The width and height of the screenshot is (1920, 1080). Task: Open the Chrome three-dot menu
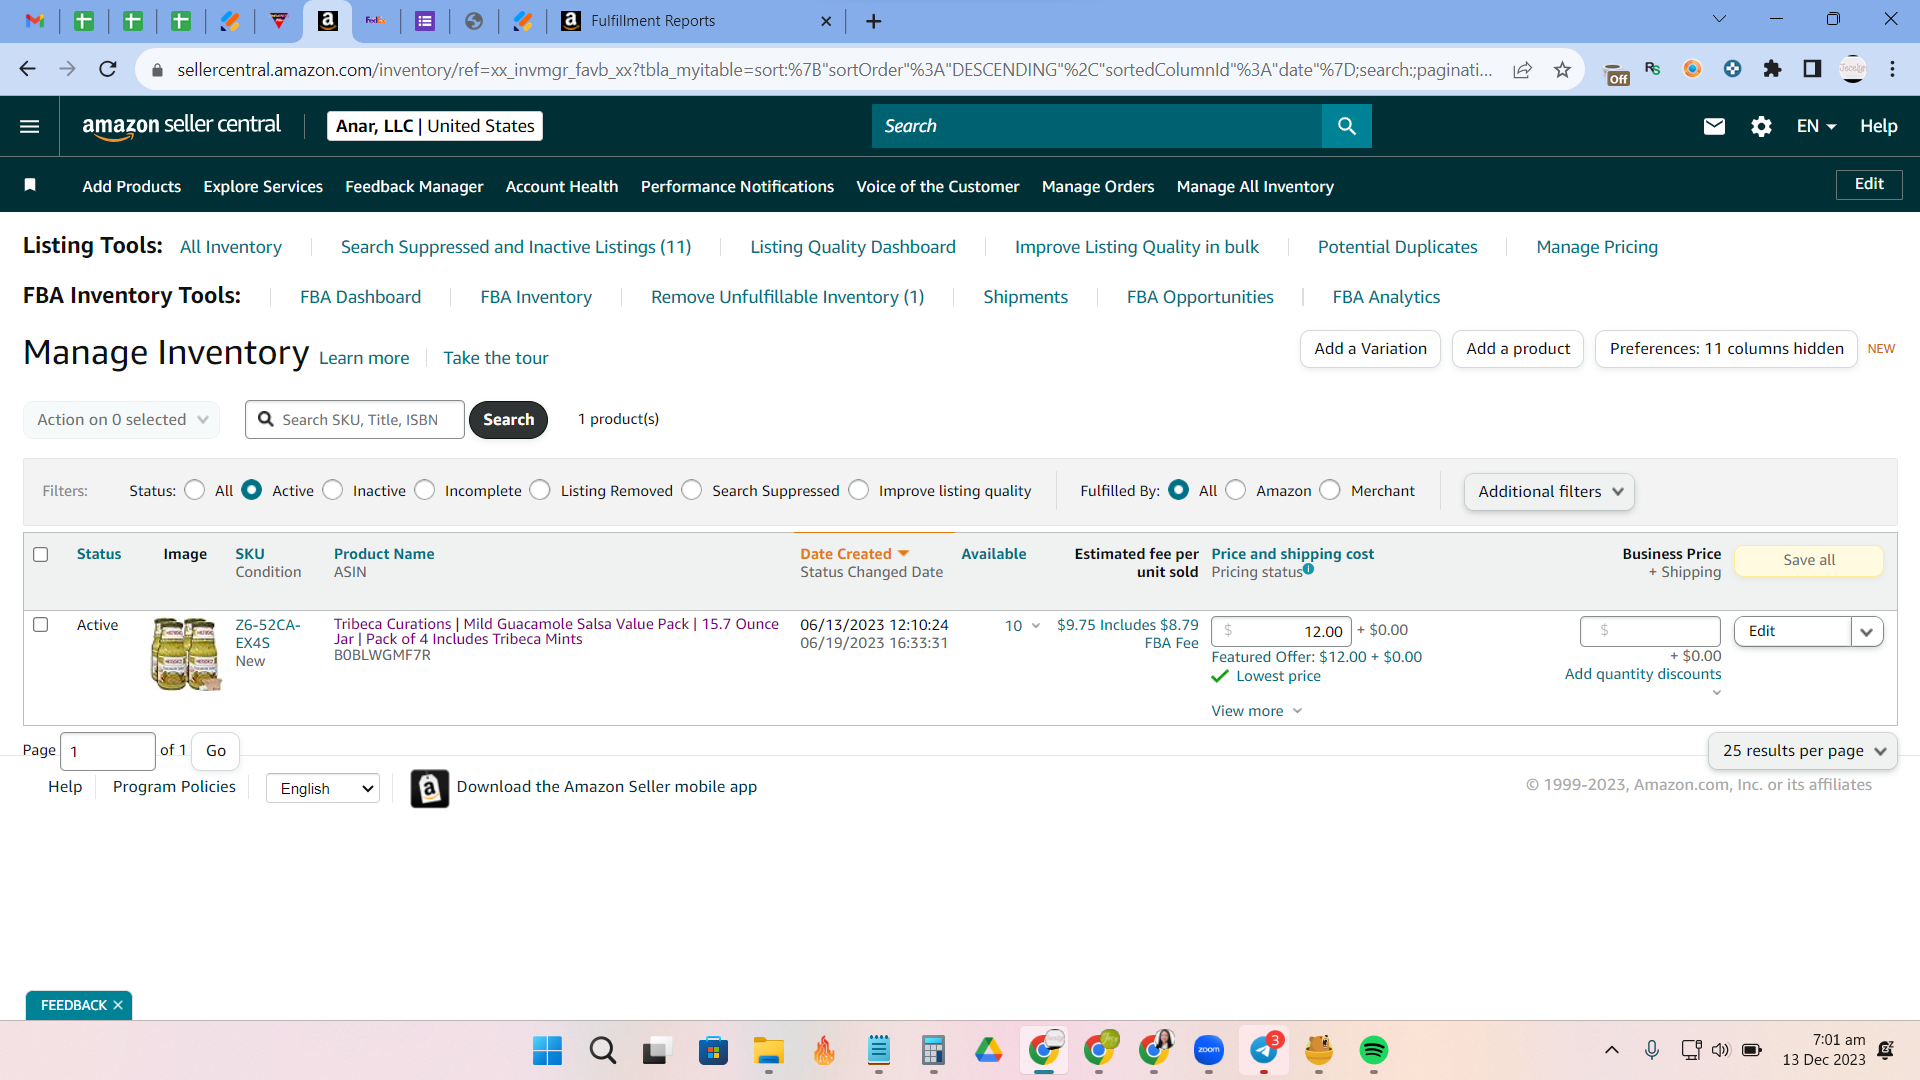(1893, 69)
